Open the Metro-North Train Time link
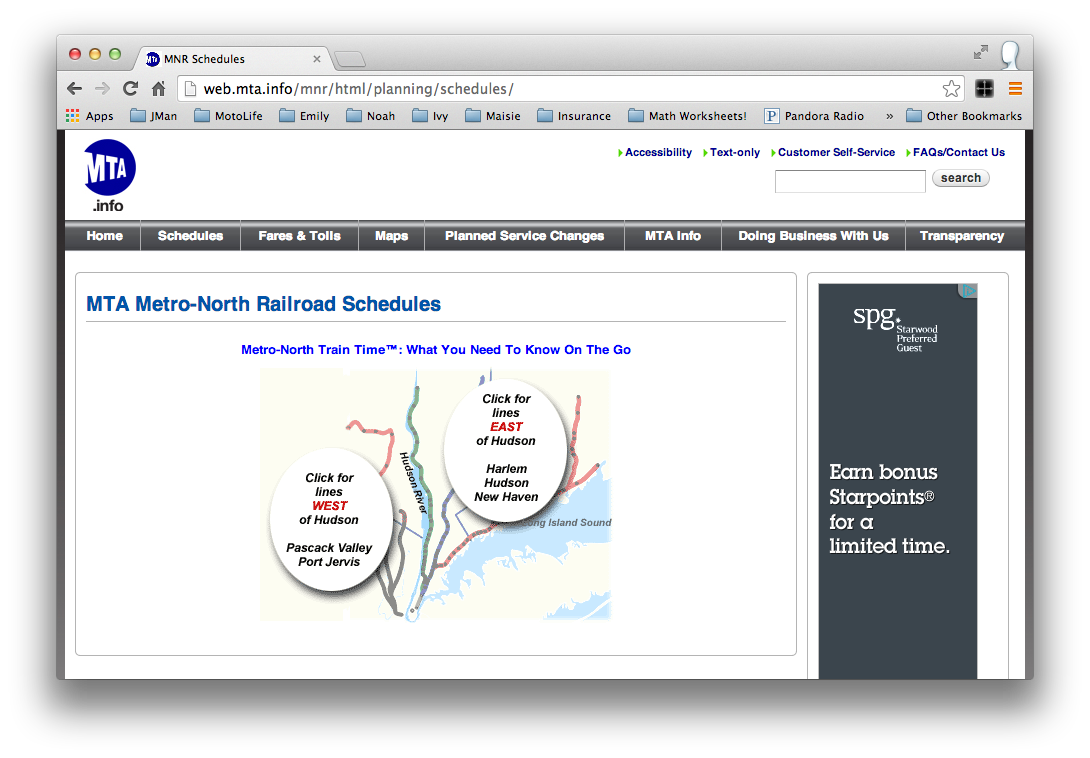 tap(436, 350)
